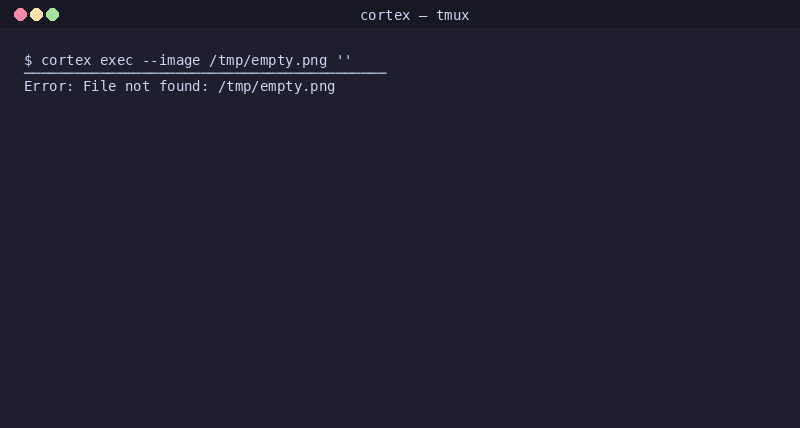Click the title bar dash between cortex and tmux
800x428 pixels.
pyautogui.click(x=423, y=16)
